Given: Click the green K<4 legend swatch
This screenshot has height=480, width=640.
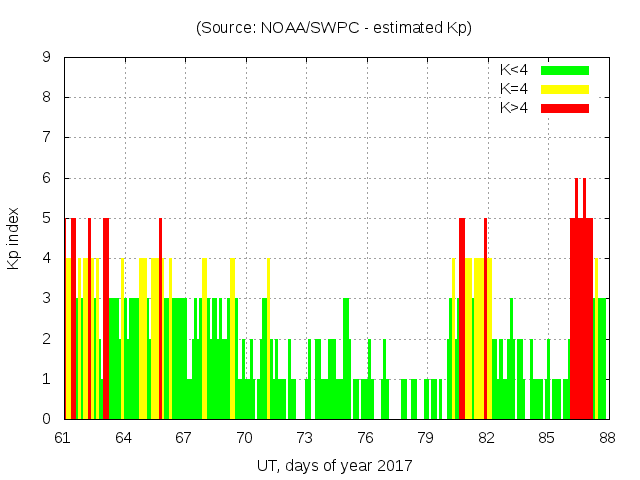Looking at the screenshot, I should tap(565, 70).
